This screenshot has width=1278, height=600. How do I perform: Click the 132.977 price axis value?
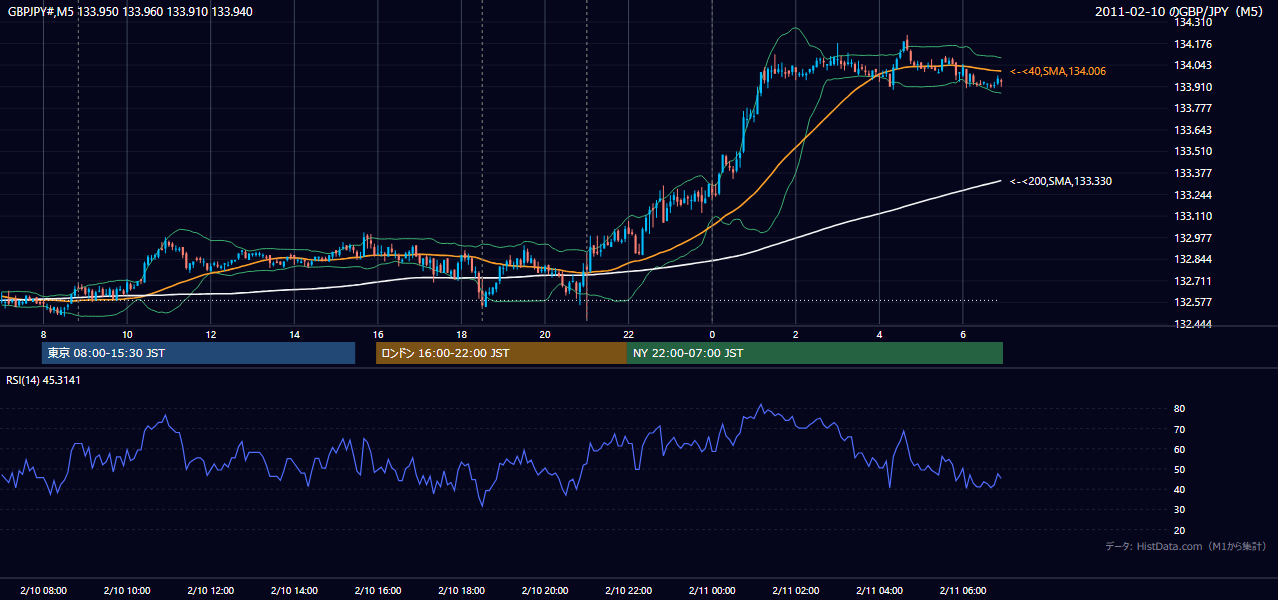1194,238
